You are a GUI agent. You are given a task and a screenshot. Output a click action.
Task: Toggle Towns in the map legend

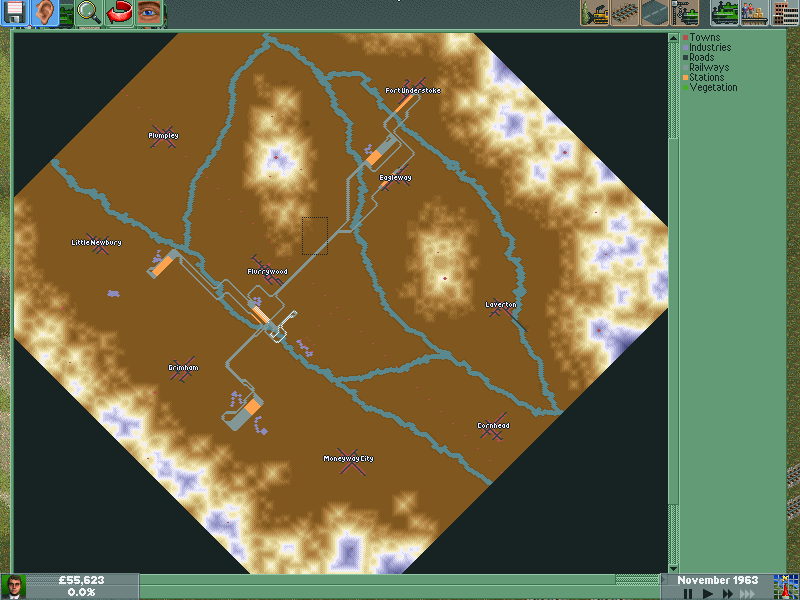702,37
